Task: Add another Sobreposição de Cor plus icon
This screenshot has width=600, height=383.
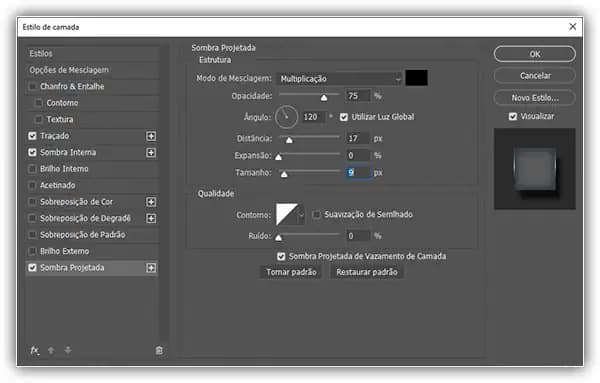Action: click(x=151, y=202)
